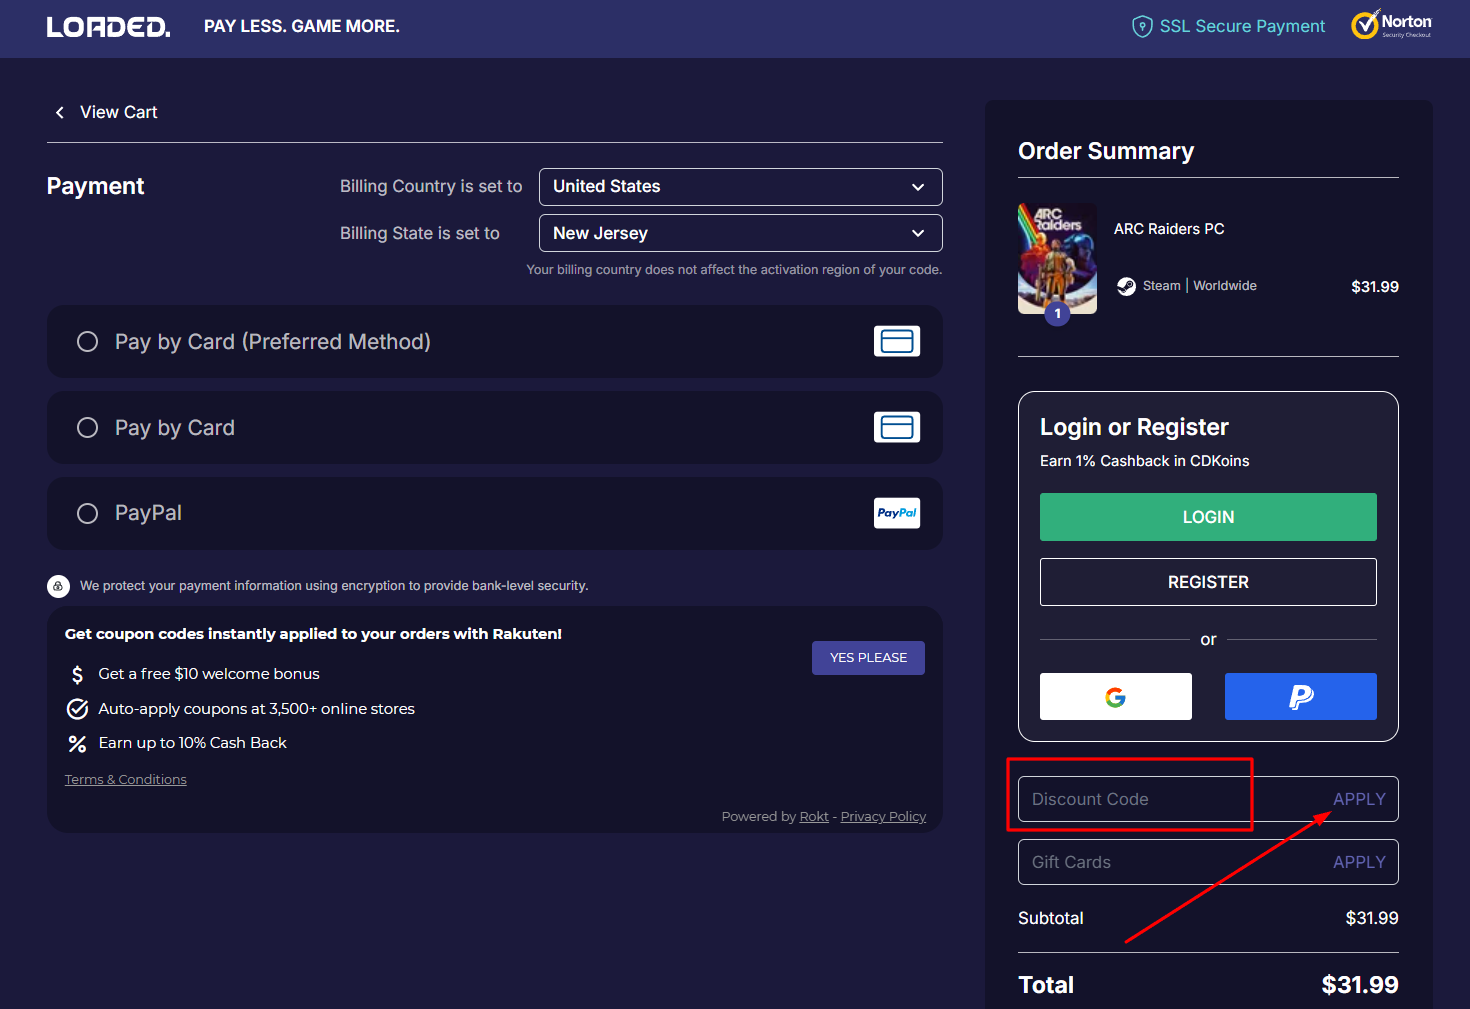Click the Worldwide region label
The width and height of the screenshot is (1470, 1009).
(1225, 286)
